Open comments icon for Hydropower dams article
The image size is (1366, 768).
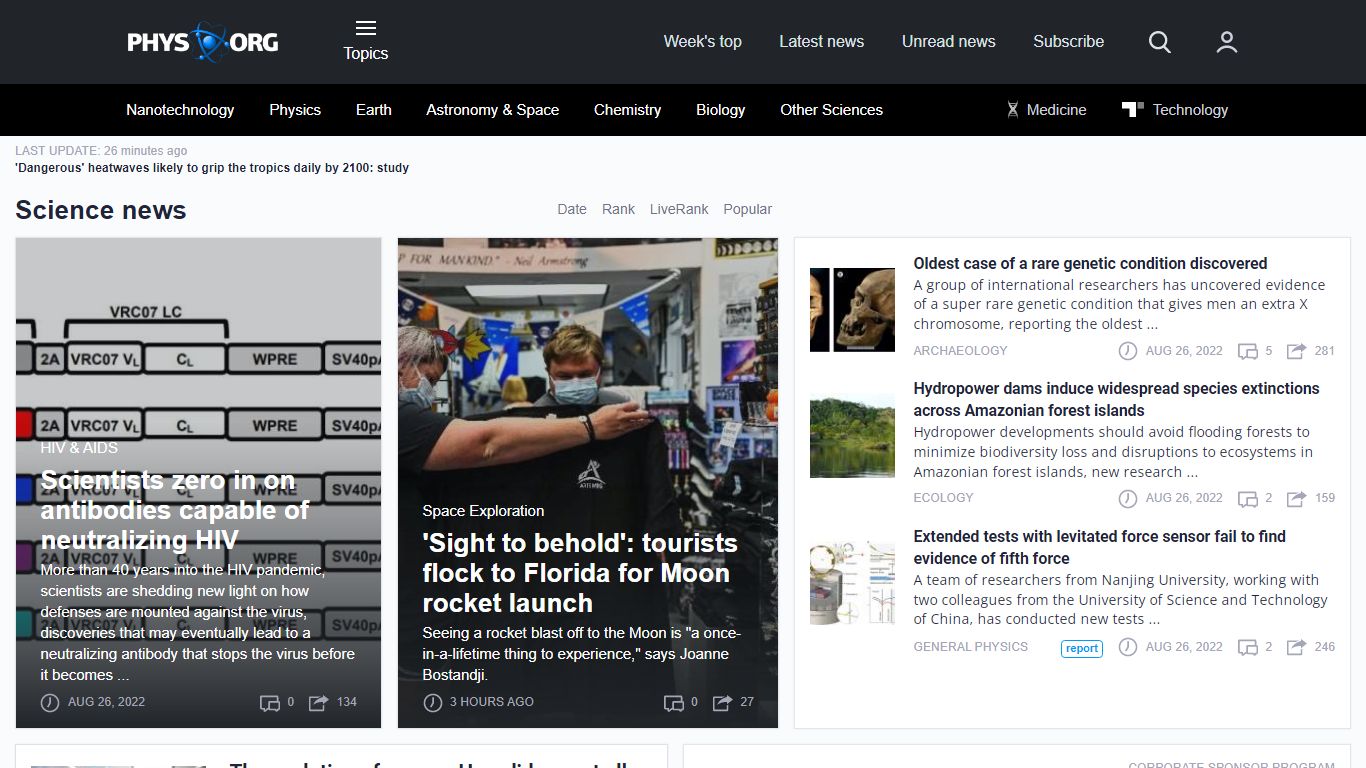tap(1248, 499)
